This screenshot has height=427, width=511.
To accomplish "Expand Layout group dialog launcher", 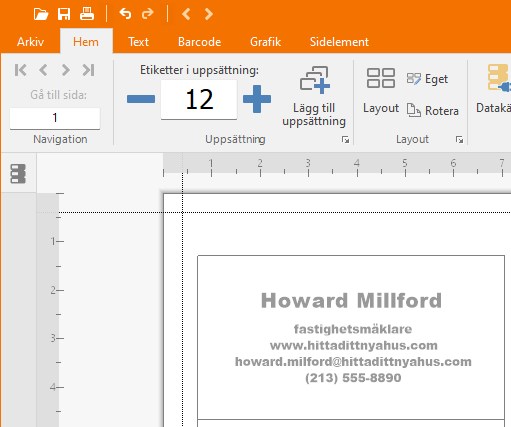I will (459, 140).
